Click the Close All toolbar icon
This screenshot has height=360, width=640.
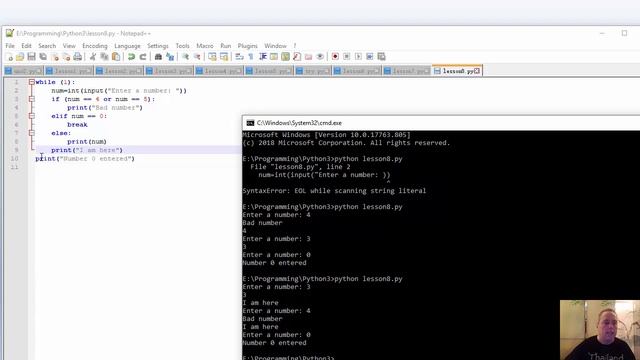pyautogui.click(x=66, y=57)
